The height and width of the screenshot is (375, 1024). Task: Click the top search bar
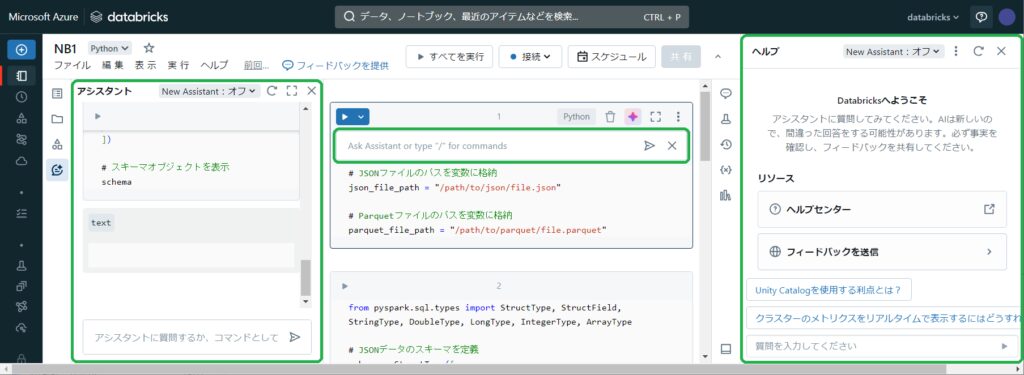512,17
